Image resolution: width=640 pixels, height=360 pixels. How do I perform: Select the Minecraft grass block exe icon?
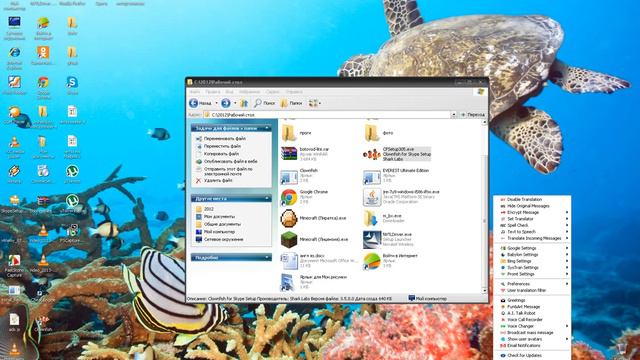[289, 240]
